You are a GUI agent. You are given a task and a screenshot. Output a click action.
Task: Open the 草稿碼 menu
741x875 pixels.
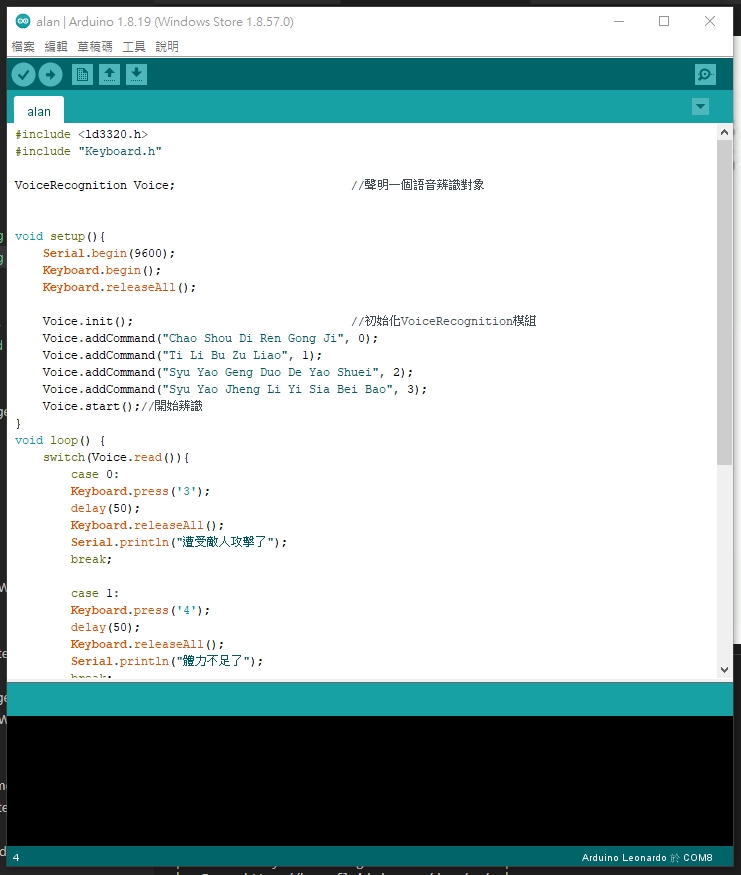[95, 46]
